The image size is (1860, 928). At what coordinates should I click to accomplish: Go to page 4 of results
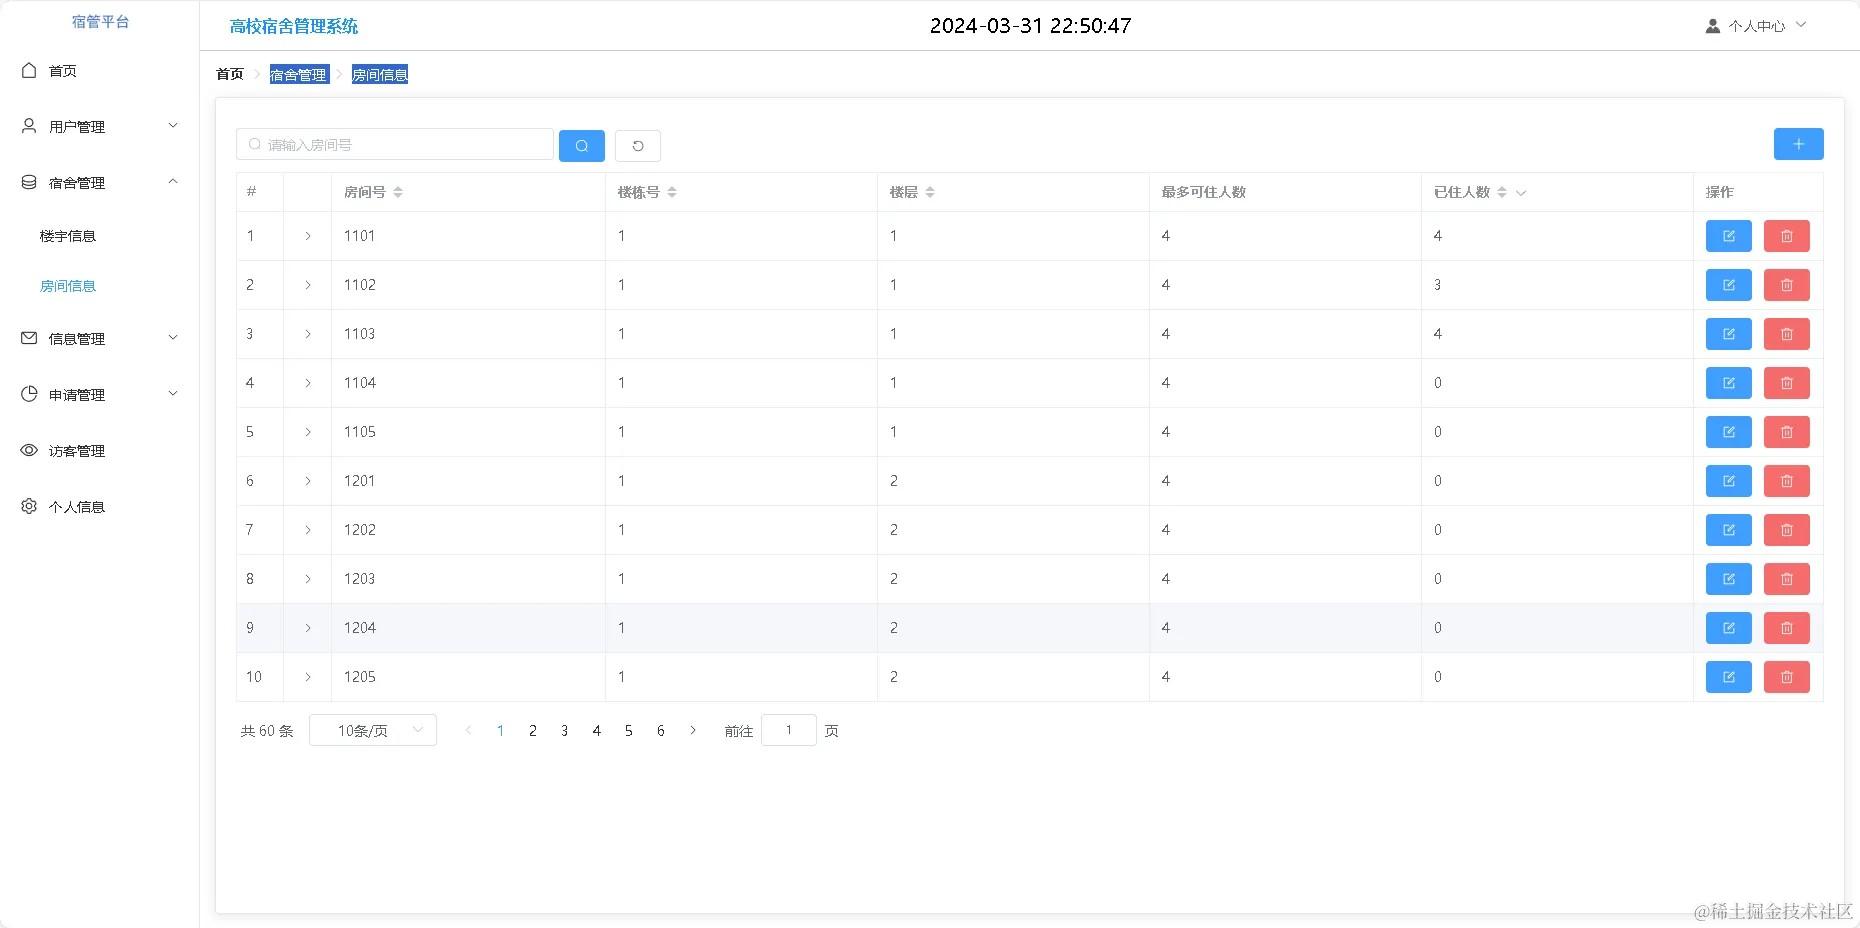(x=597, y=731)
